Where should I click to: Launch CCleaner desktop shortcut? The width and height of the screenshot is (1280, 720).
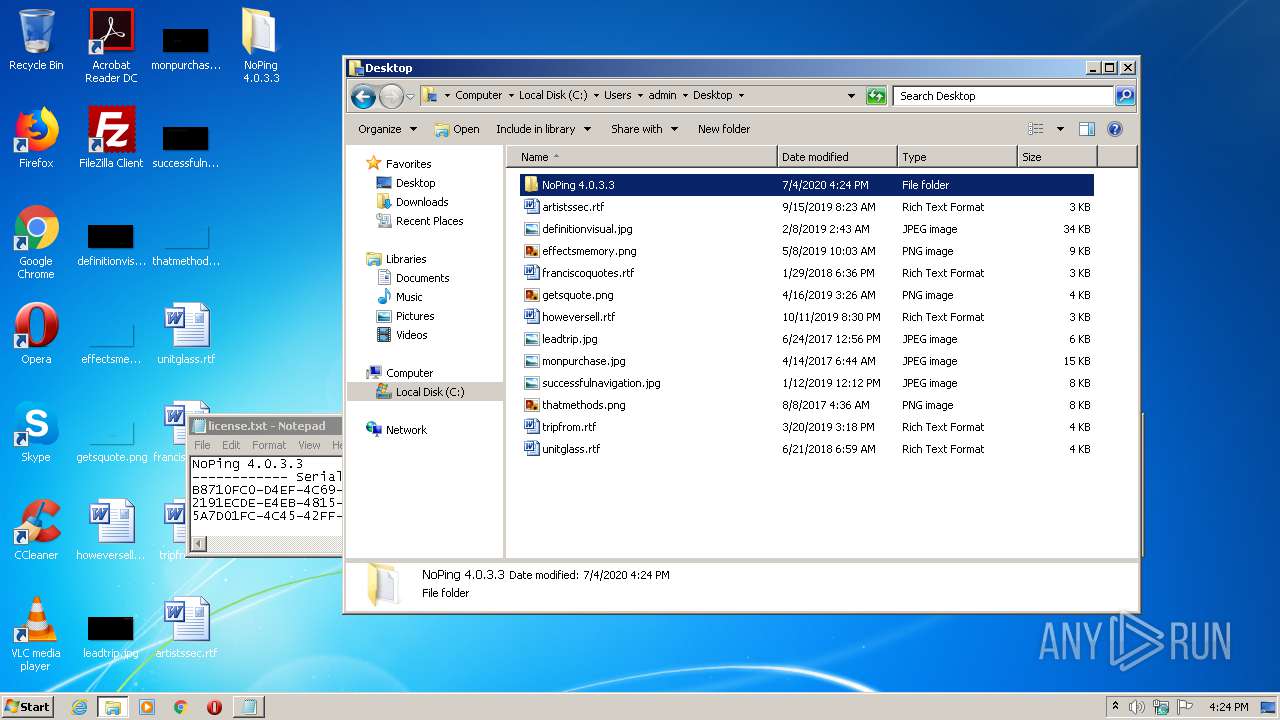pos(36,530)
